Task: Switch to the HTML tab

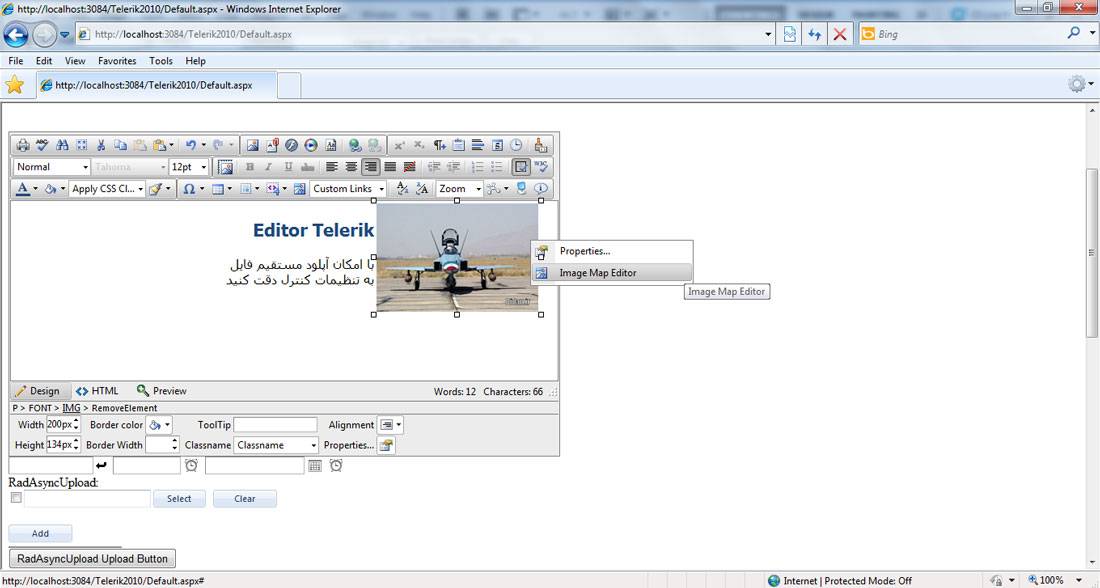Action: point(97,391)
